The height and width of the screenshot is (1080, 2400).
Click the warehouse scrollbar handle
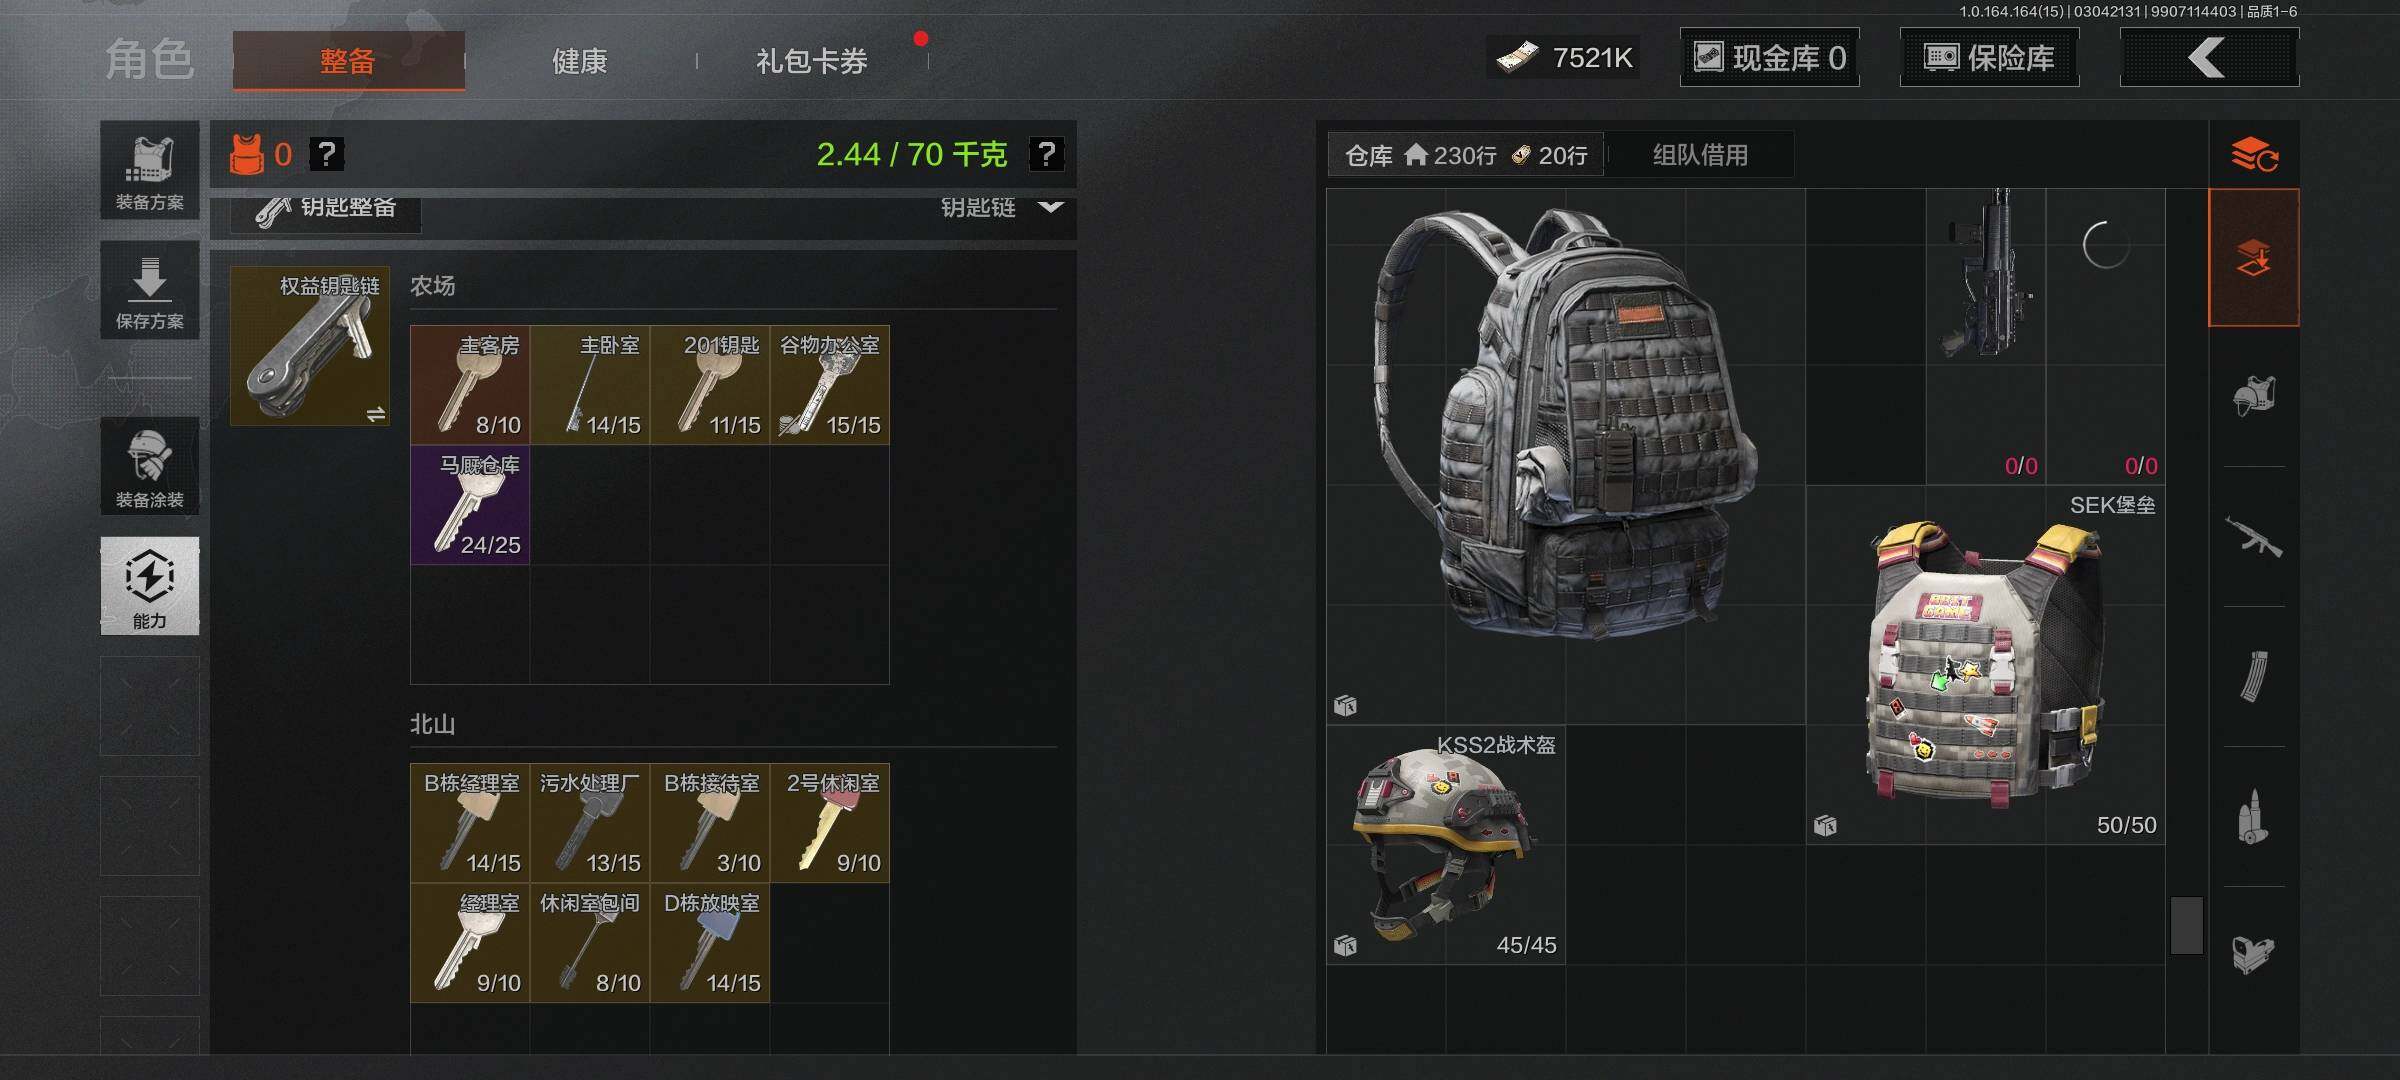[2187, 925]
